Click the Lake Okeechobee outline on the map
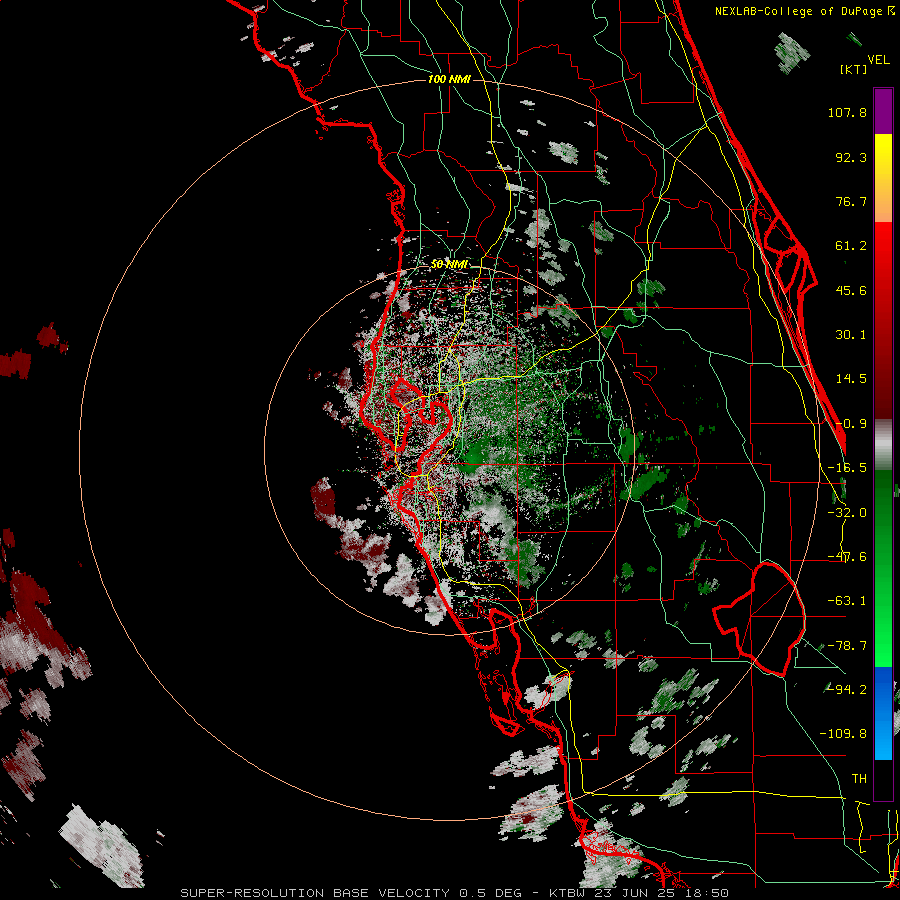This screenshot has width=900, height=900. pos(759,619)
